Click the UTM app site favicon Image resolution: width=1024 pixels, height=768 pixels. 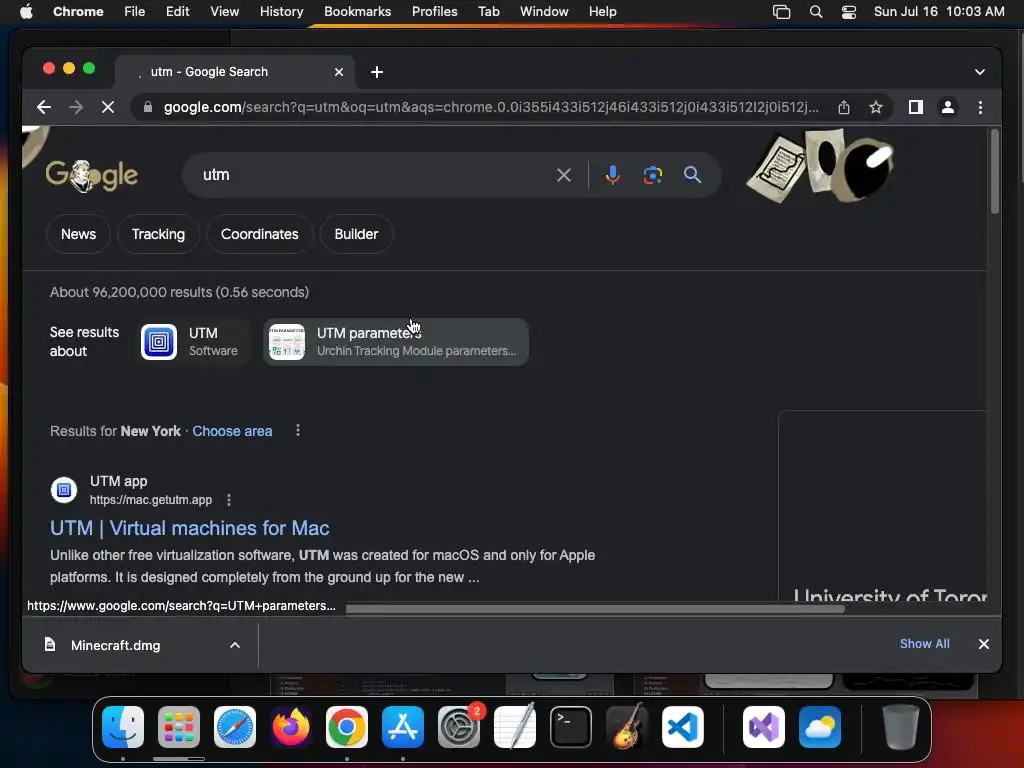pyautogui.click(x=64, y=490)
